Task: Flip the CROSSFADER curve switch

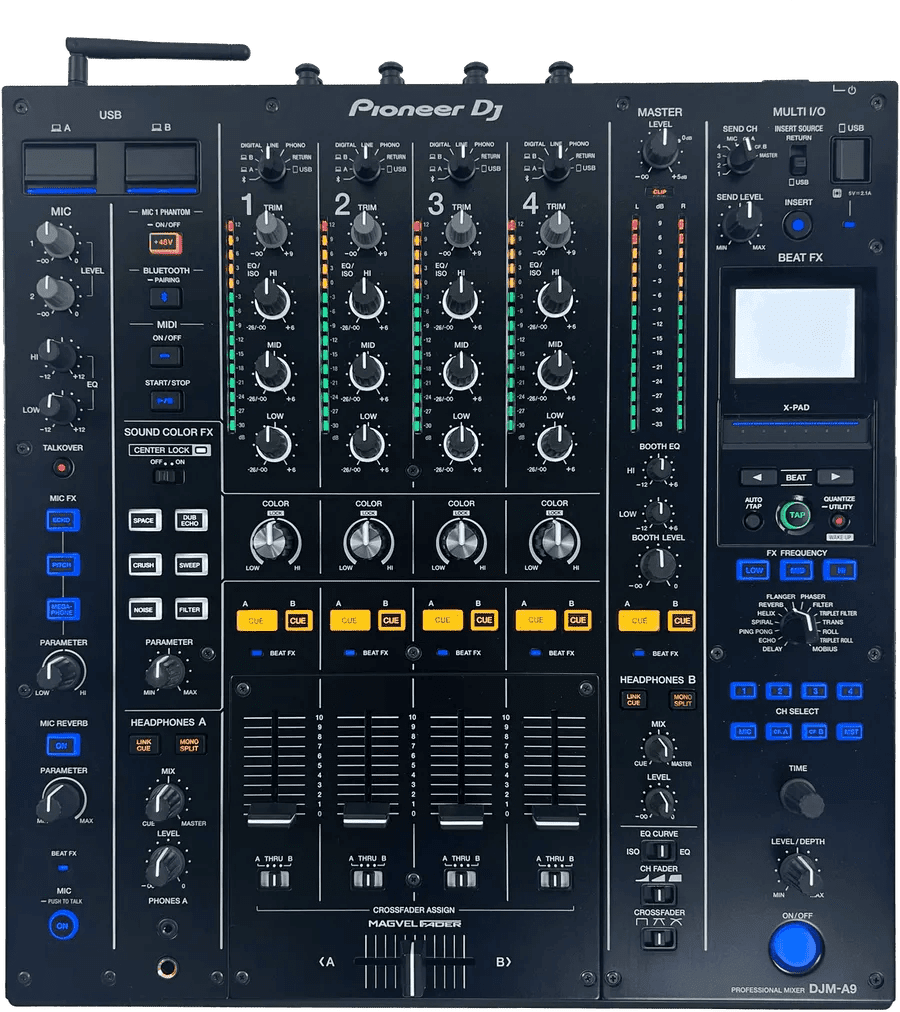Action: [x=659, y=938]
